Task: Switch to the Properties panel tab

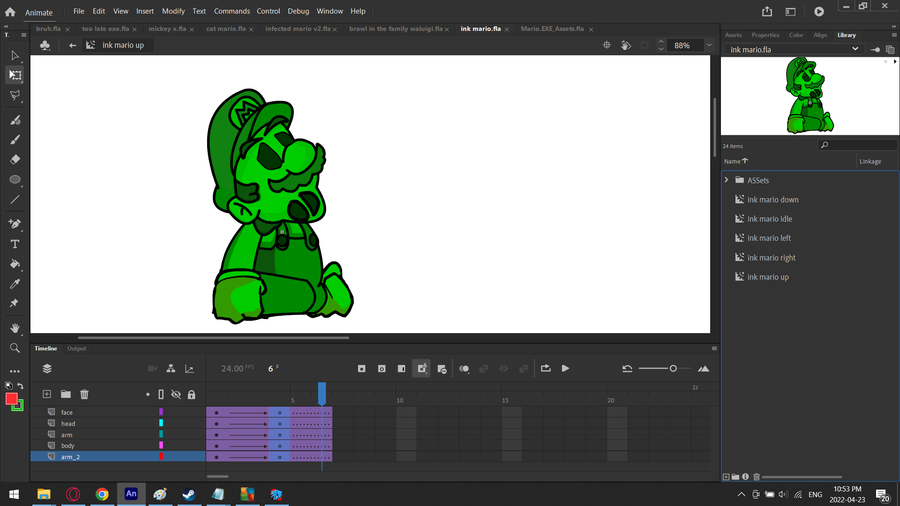Action: click(765, 35)
